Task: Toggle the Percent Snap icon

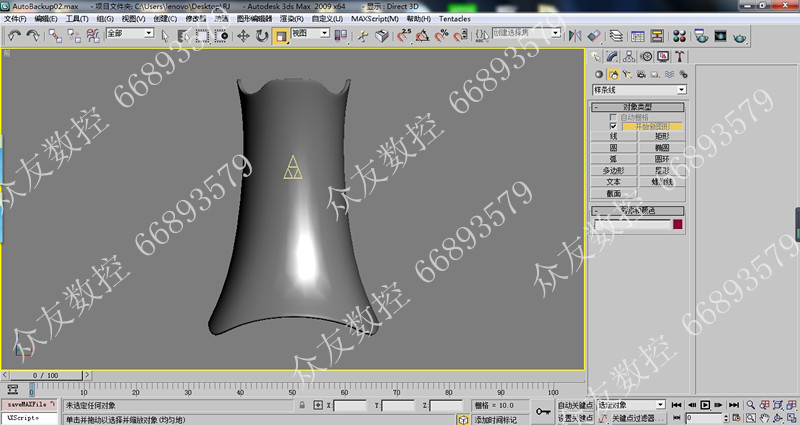Action: (441, 36)
